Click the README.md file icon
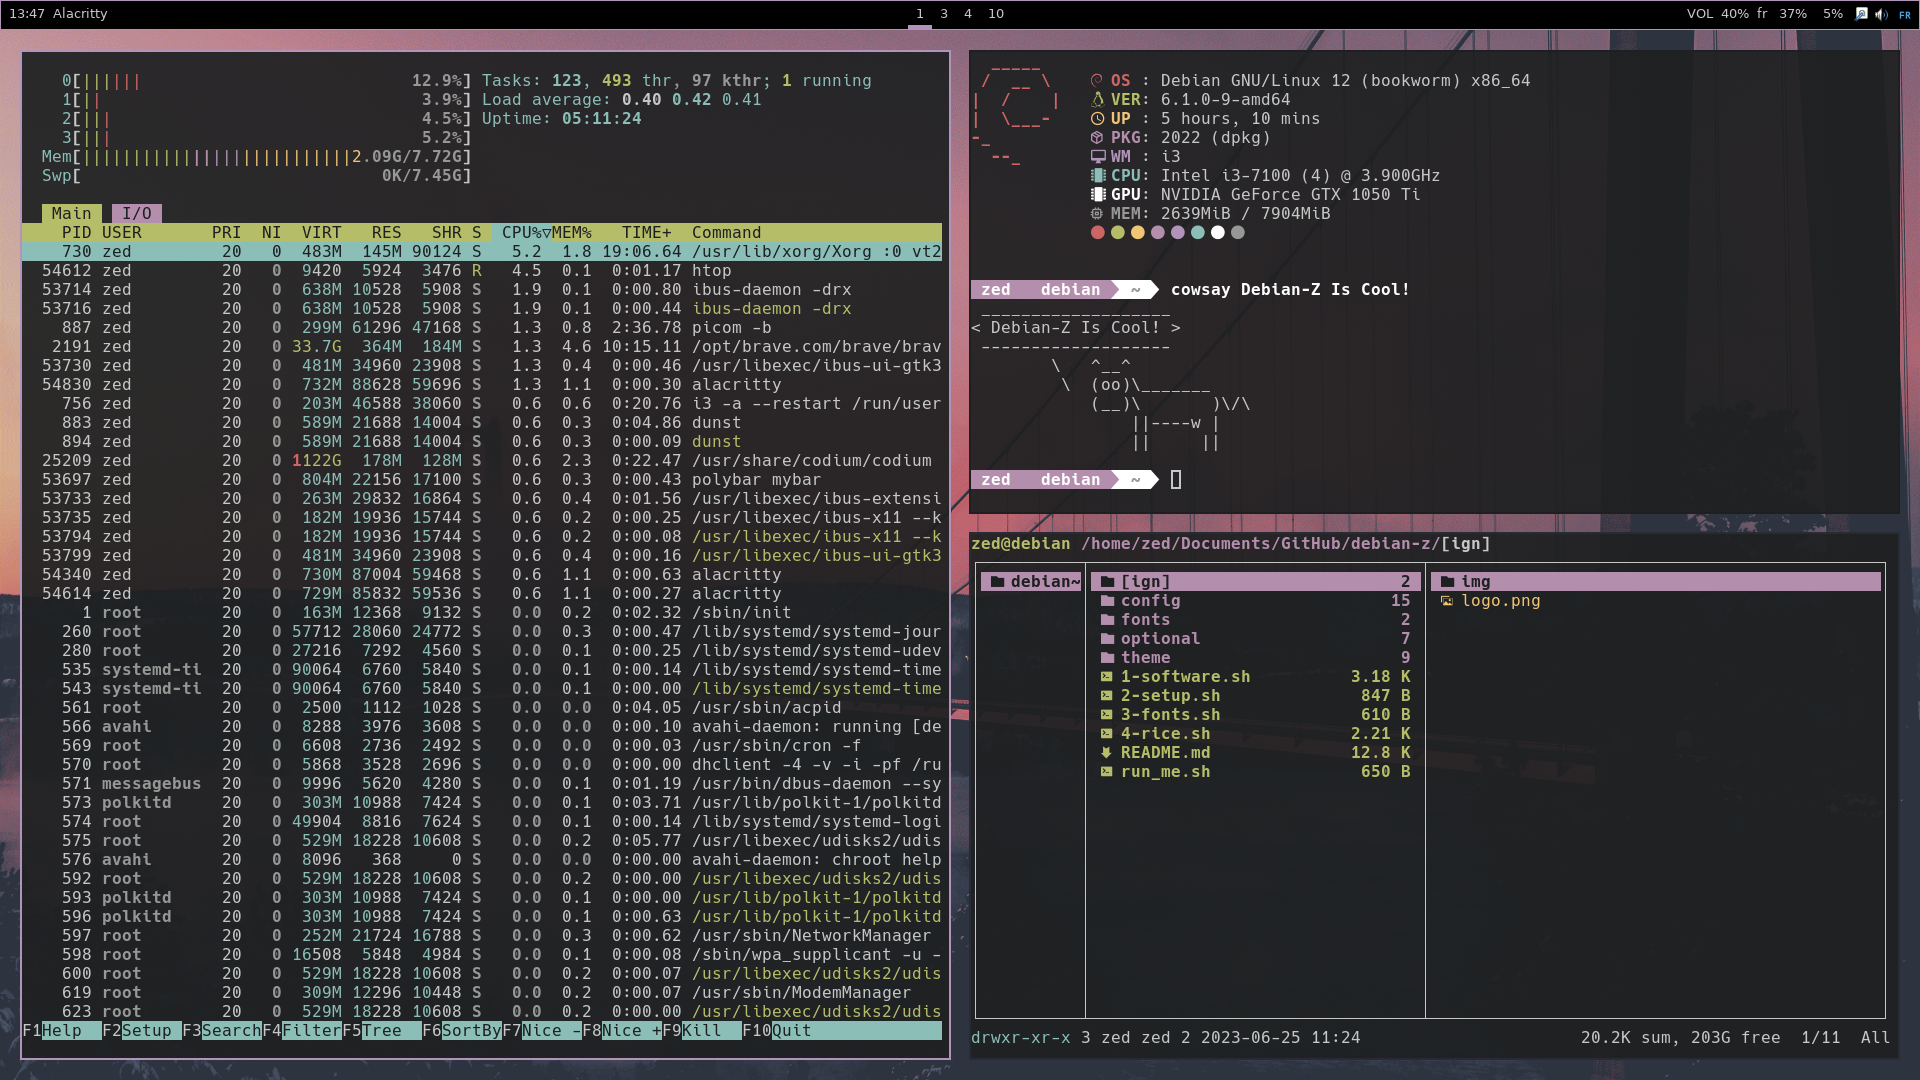The height and width of the screenshot is (1080, 1920). 1107,752
